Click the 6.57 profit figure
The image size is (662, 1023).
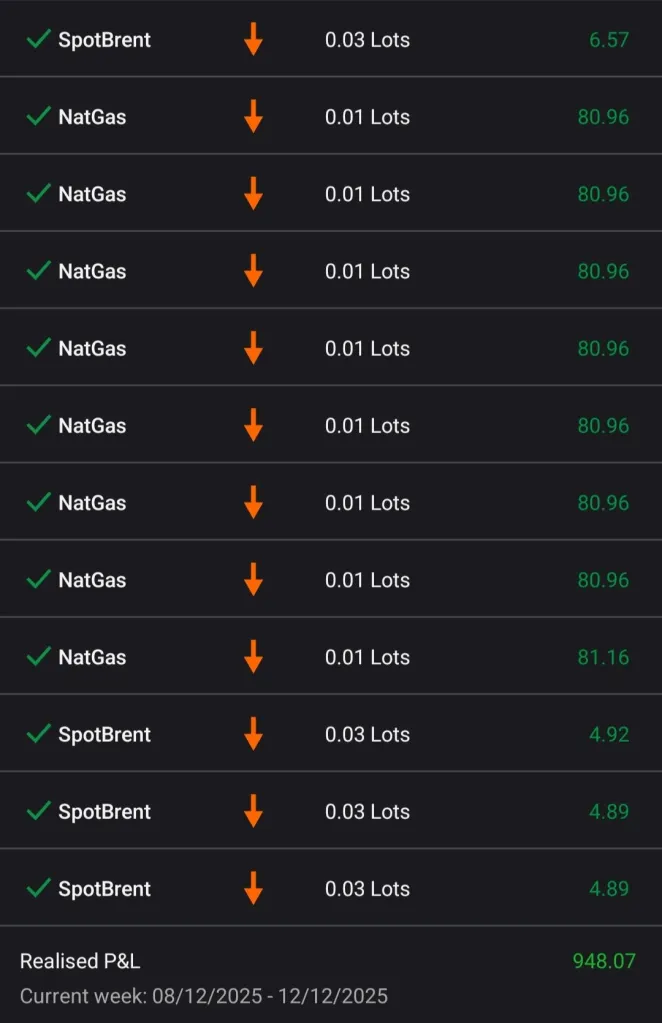coord(609,40)
